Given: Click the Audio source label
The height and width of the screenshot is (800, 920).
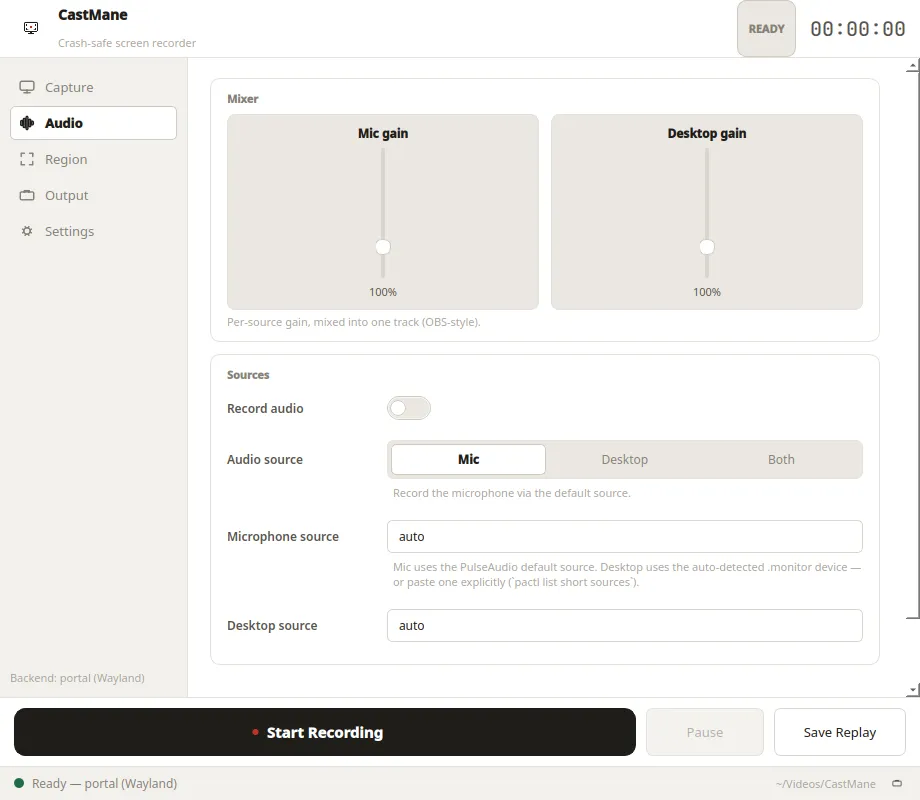Looking at the screenshot, I should 265,460.
